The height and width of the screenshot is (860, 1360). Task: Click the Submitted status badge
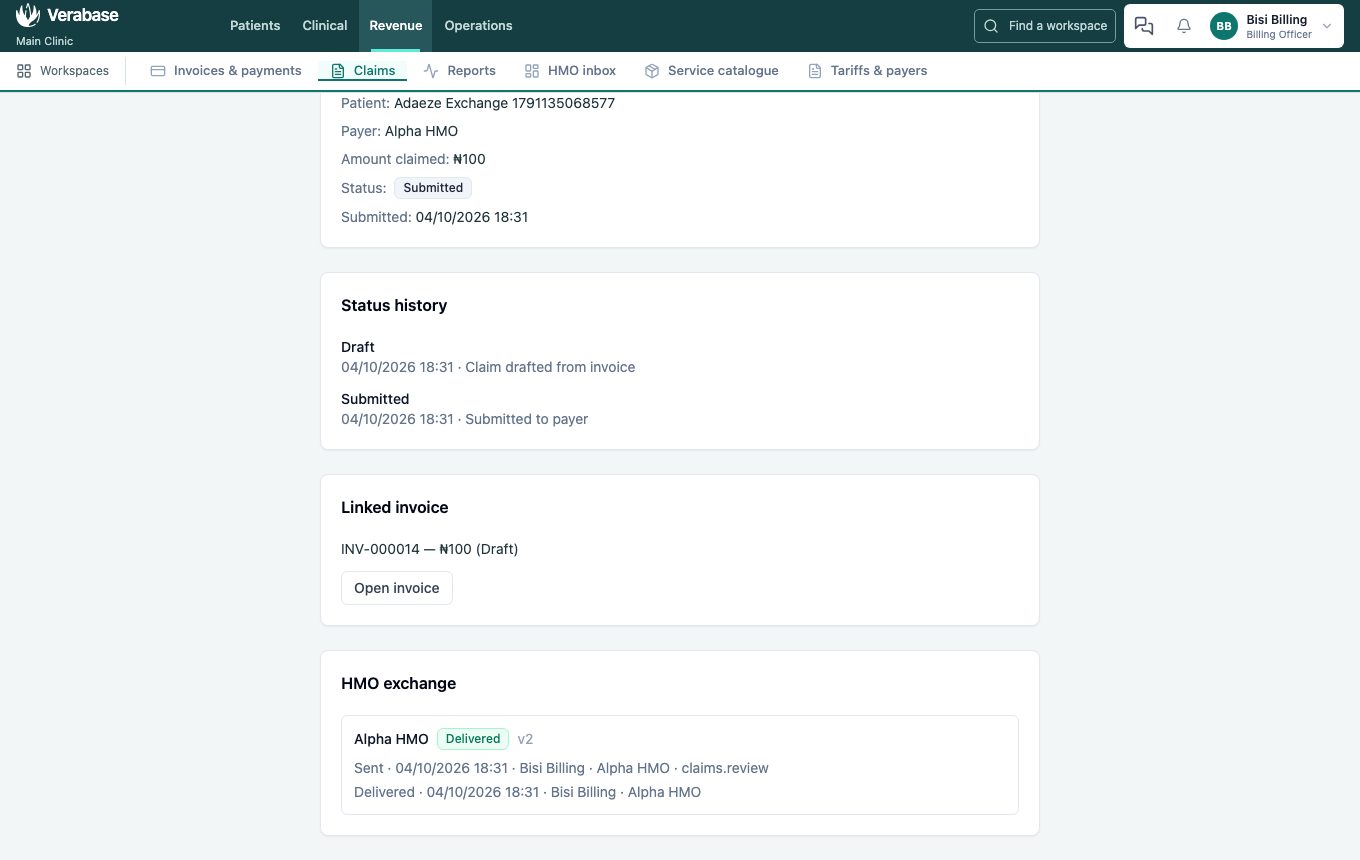point(433,188)
